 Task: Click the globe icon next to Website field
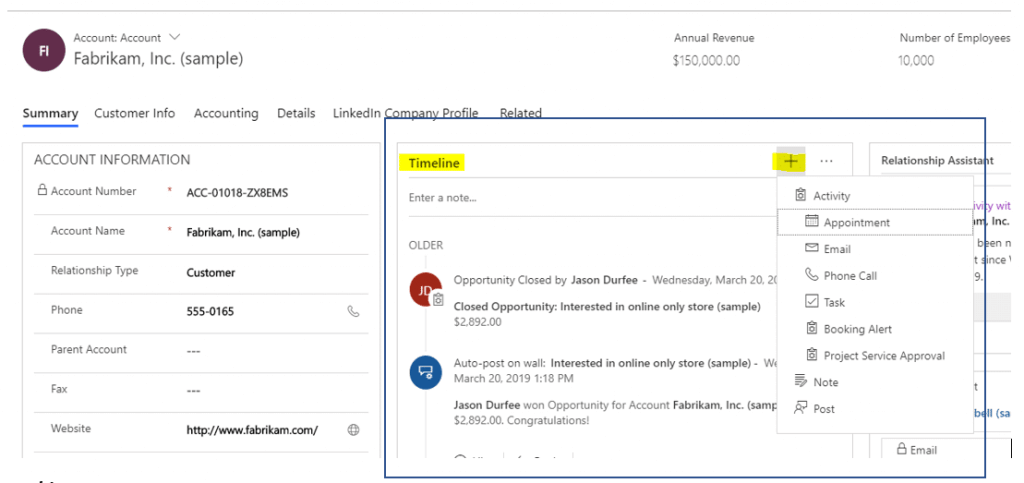click(353, 430)
